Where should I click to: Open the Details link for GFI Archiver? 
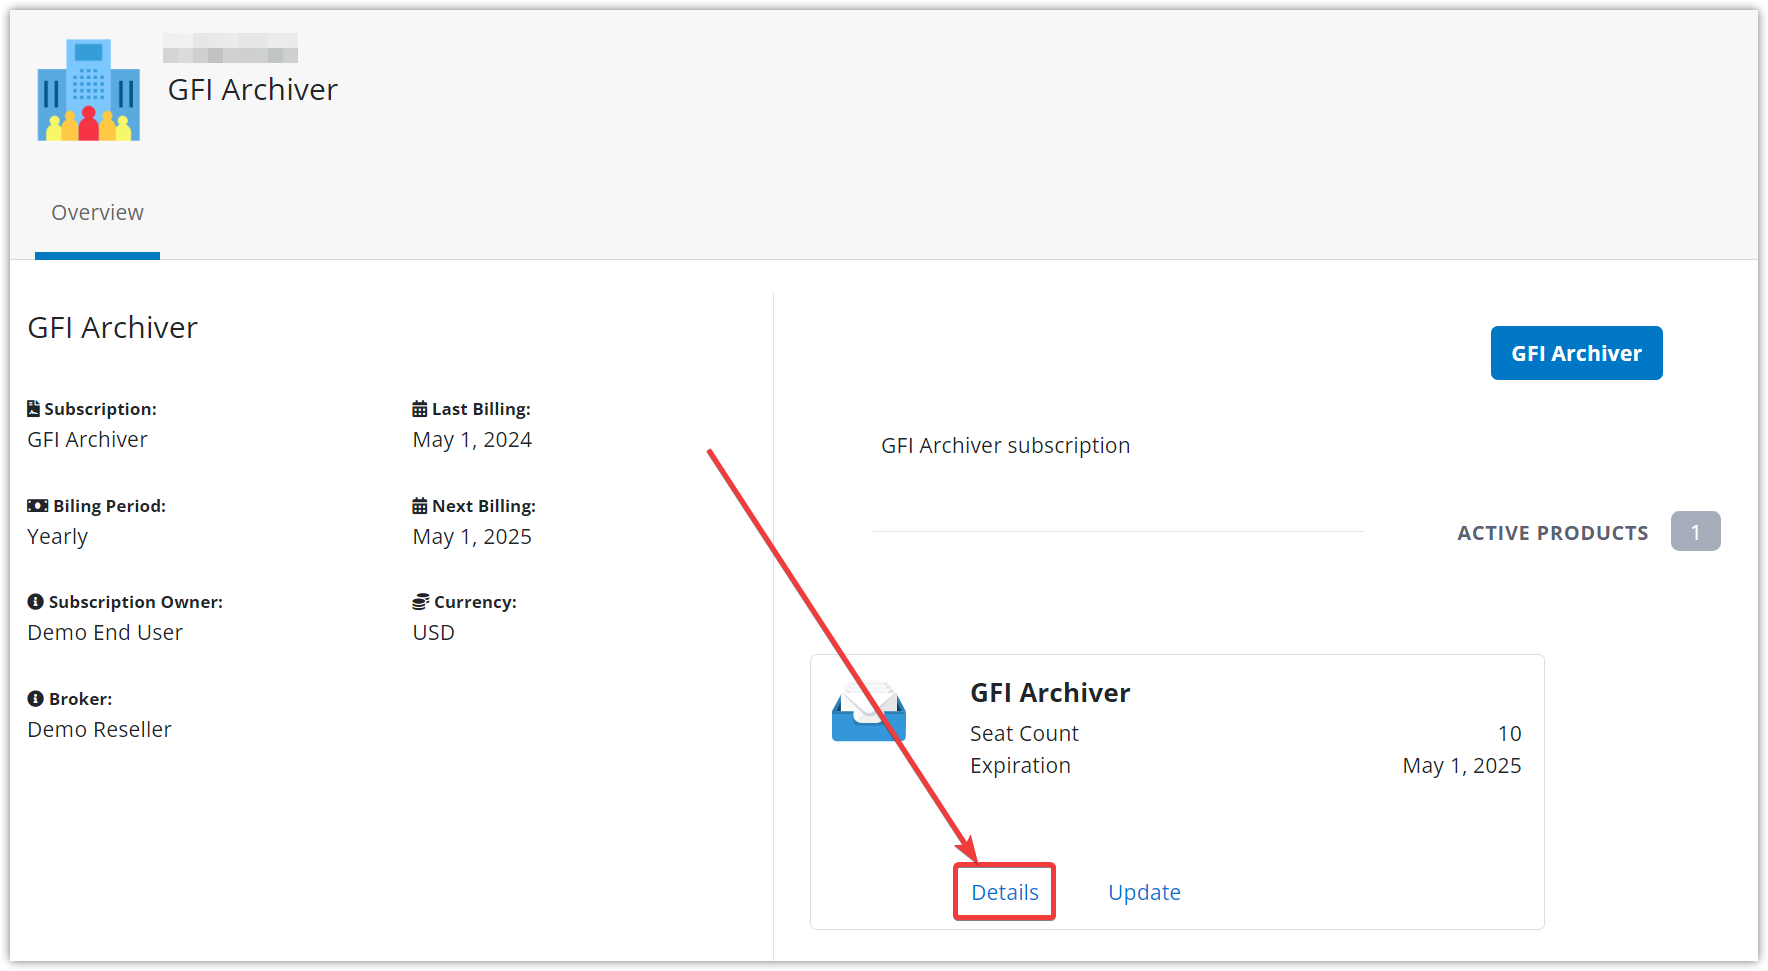coord(1005,892)
